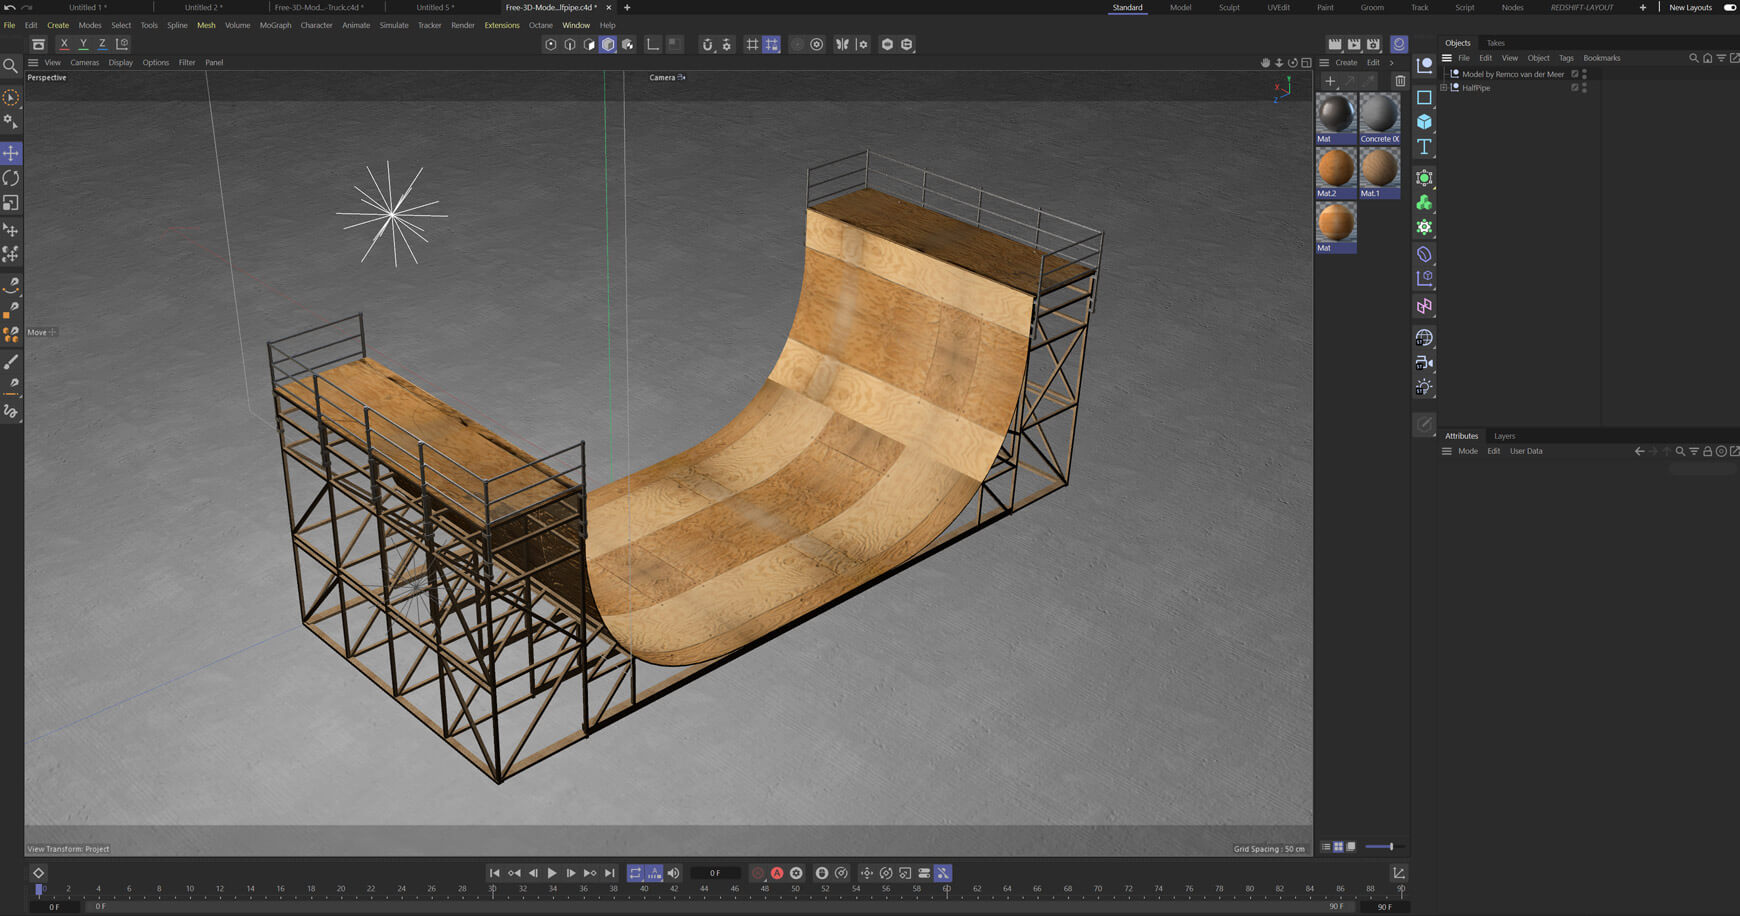Click Mode in Attributes panel
The image size is (1740, 916).
(x=1467, y=451)
